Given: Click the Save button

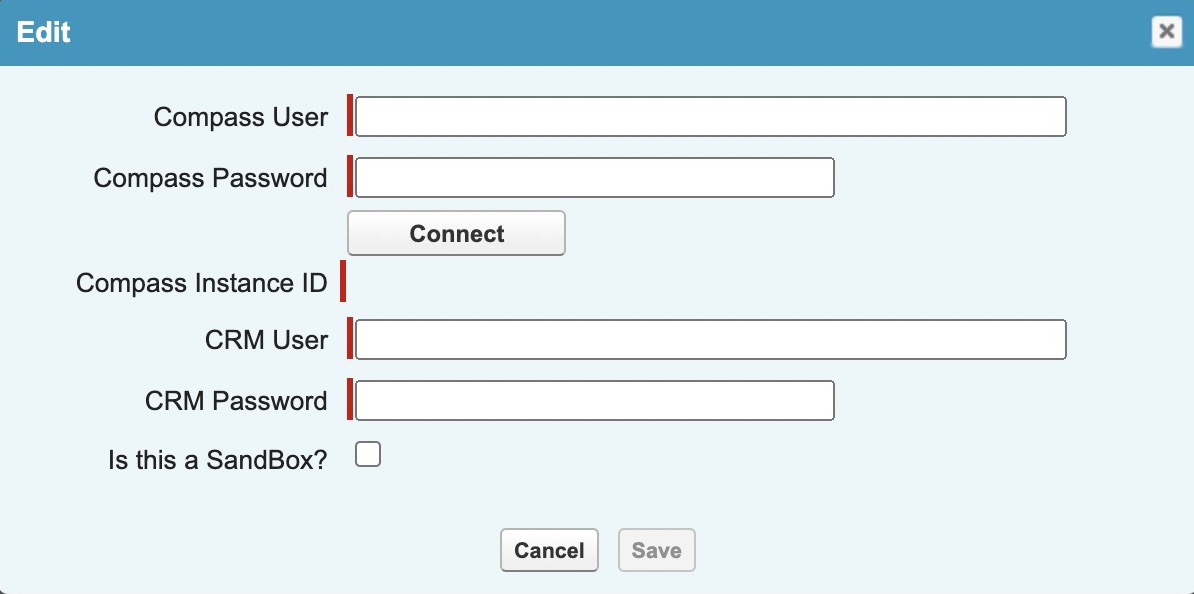Looking at the screenshot, I should [x=656, y=551].
